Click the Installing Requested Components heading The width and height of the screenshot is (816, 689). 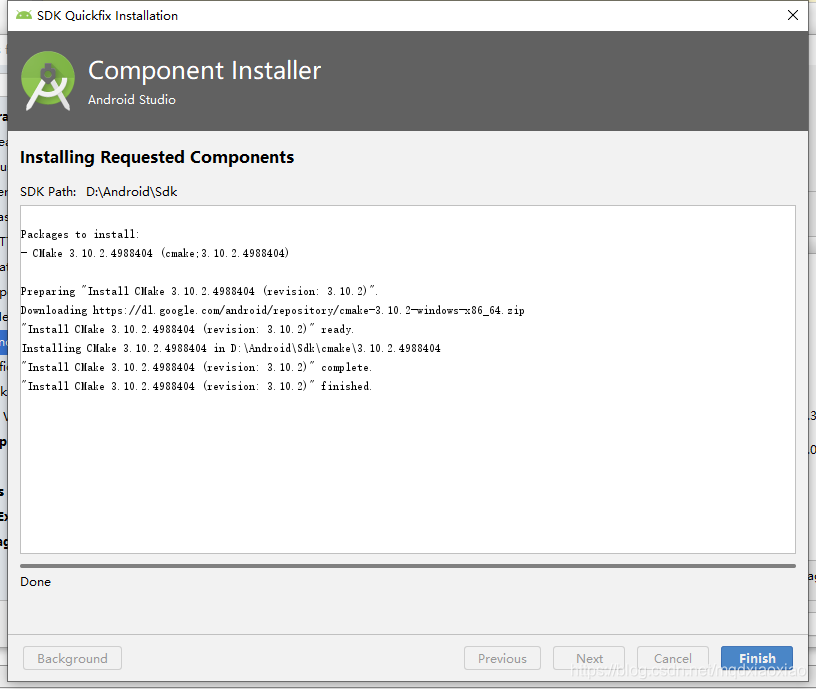click(156, 157)
